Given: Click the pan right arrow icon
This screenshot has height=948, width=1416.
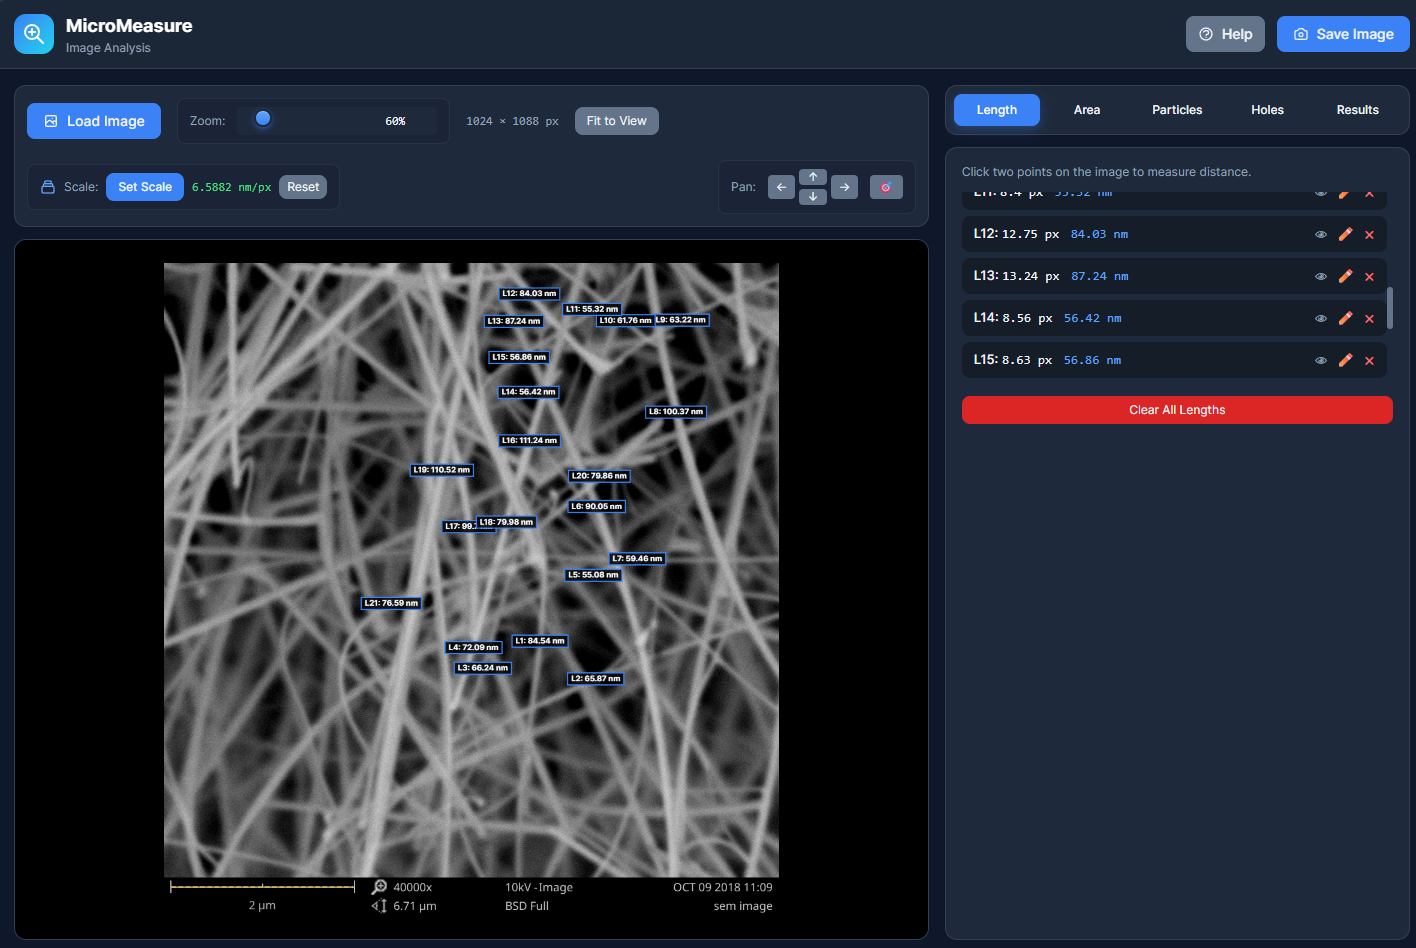Looking at the screenshot, I should point(845,187).
